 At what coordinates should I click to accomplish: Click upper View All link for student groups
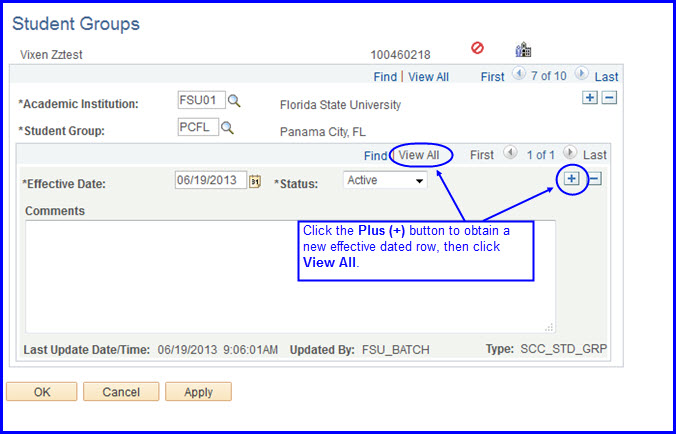click(x=428, y=77)
